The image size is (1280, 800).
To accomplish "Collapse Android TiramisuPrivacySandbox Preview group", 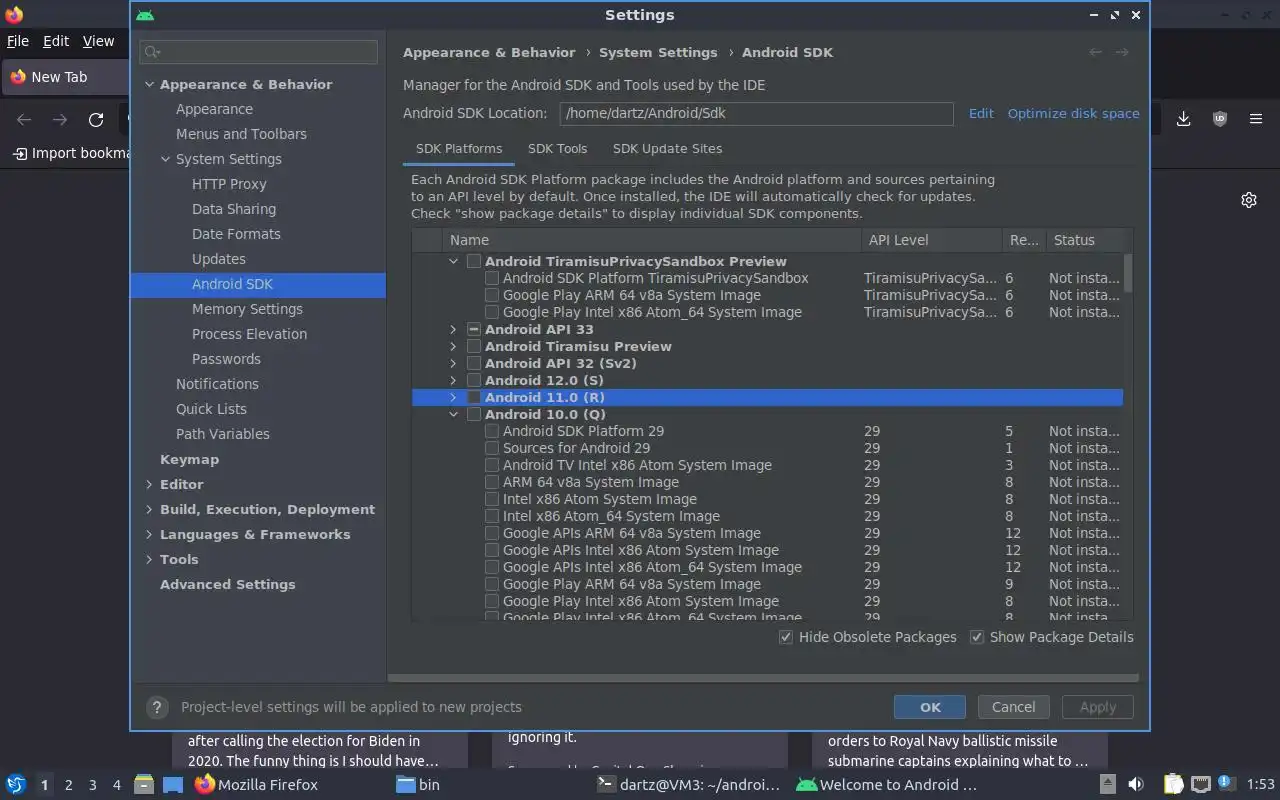I will [453, 262].
